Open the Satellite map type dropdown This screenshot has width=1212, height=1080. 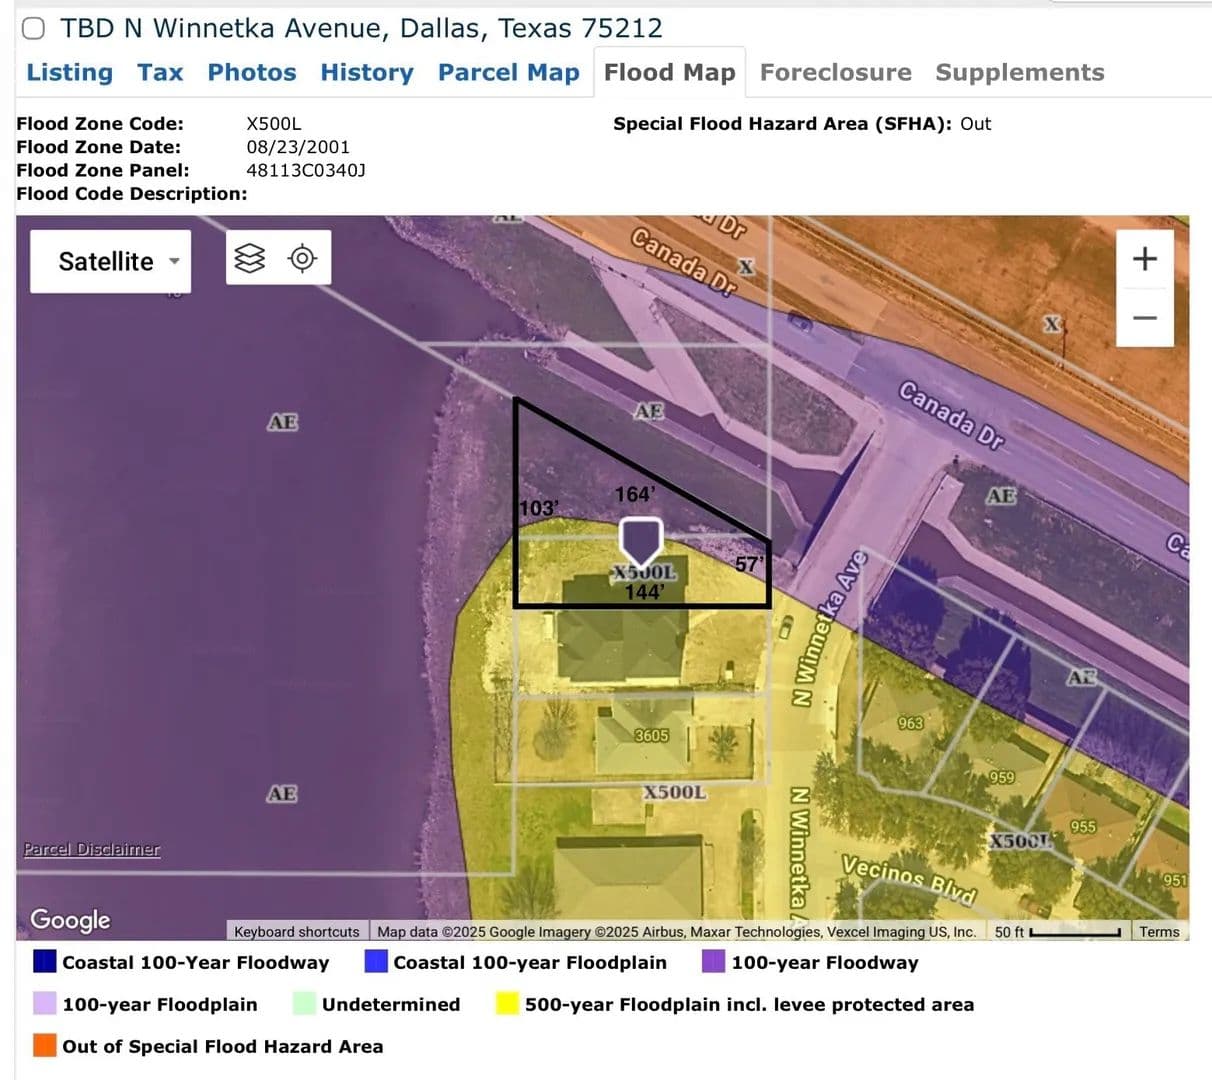[x=110, y=261]
